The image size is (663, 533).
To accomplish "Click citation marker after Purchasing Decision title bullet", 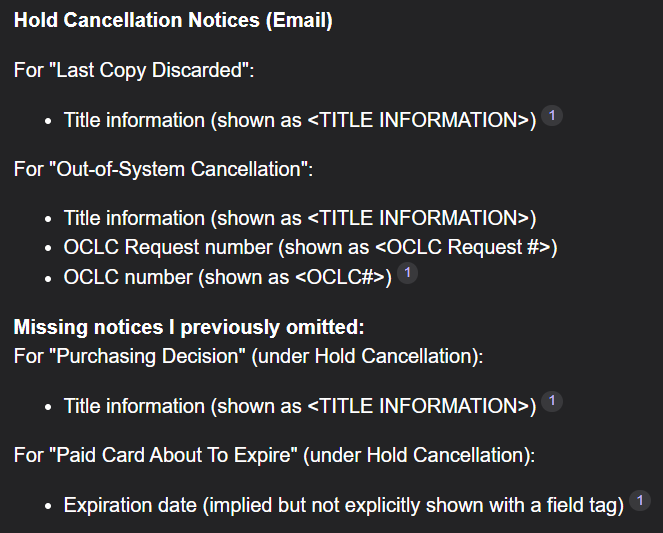I will click(x=552, y=403).
